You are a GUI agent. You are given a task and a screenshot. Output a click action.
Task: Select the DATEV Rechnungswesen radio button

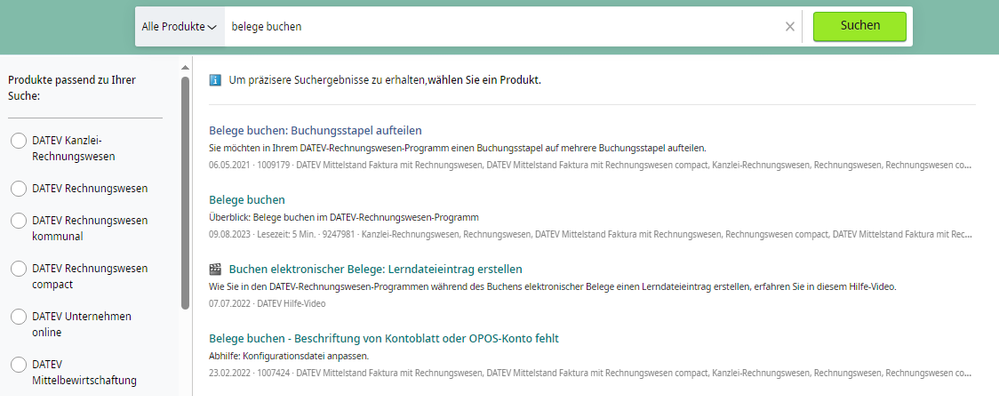coord(18,188)
